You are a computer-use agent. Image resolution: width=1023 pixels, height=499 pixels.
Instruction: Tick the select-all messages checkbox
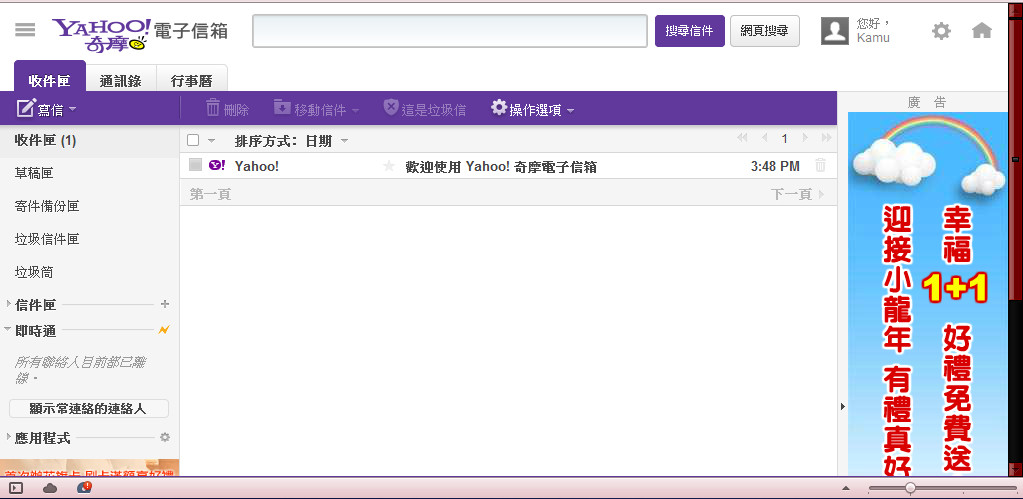tap(192, 140)
